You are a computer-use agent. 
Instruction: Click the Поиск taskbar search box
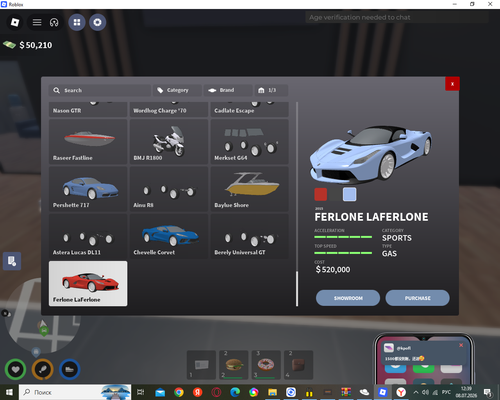pos(75,392)
